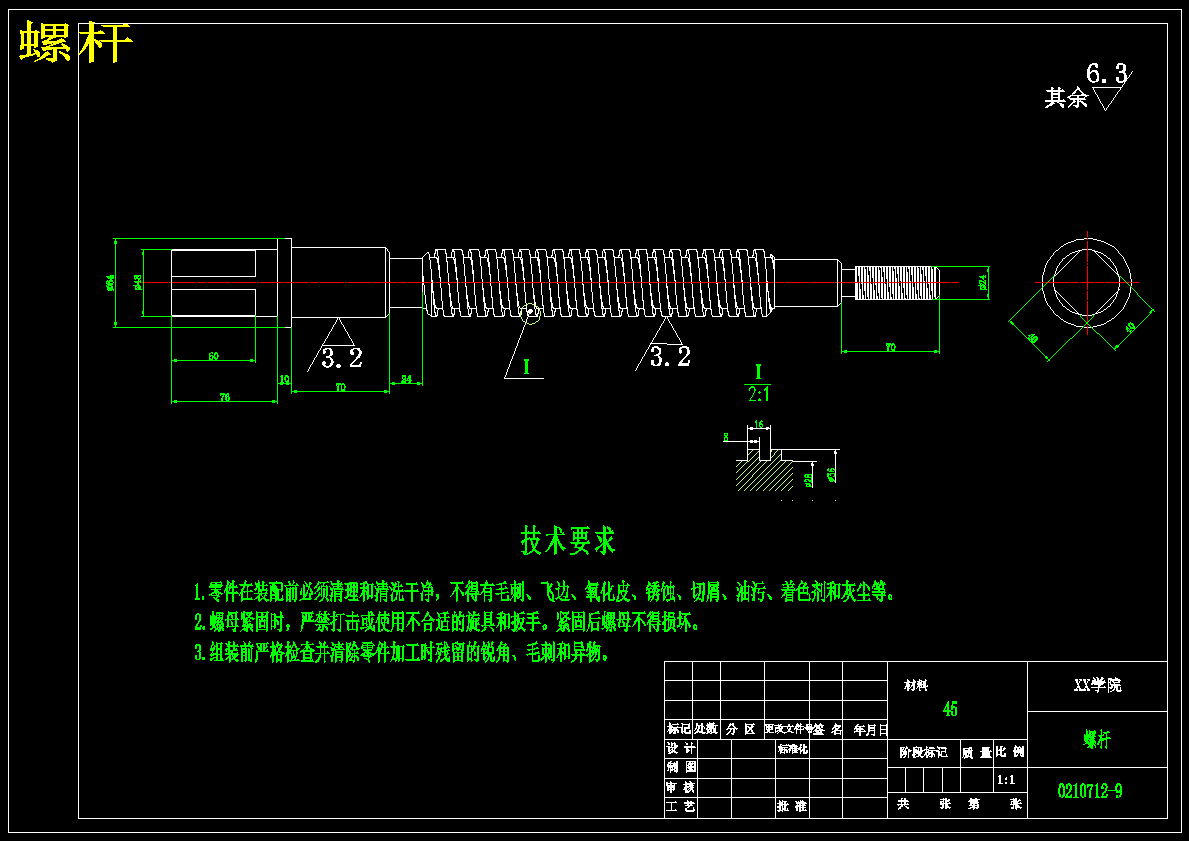Click the 签名 header cell
Image resolution: width=1189 pixels, height=841 pixels.
(x=828, y=729)
